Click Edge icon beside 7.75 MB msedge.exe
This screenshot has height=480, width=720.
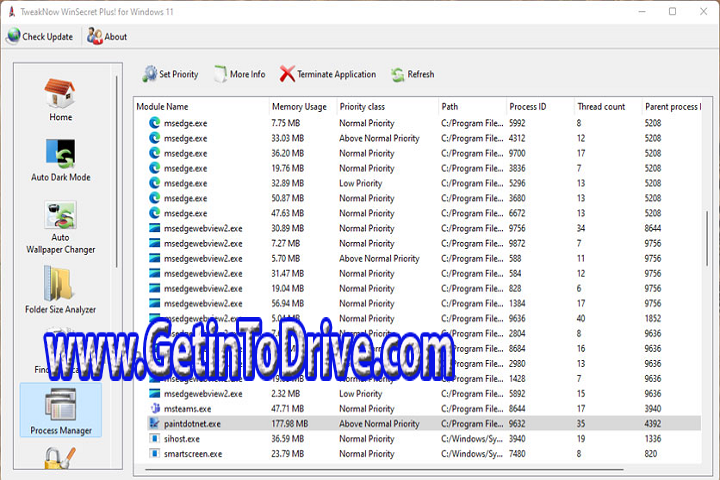click(x=155, y=123)
